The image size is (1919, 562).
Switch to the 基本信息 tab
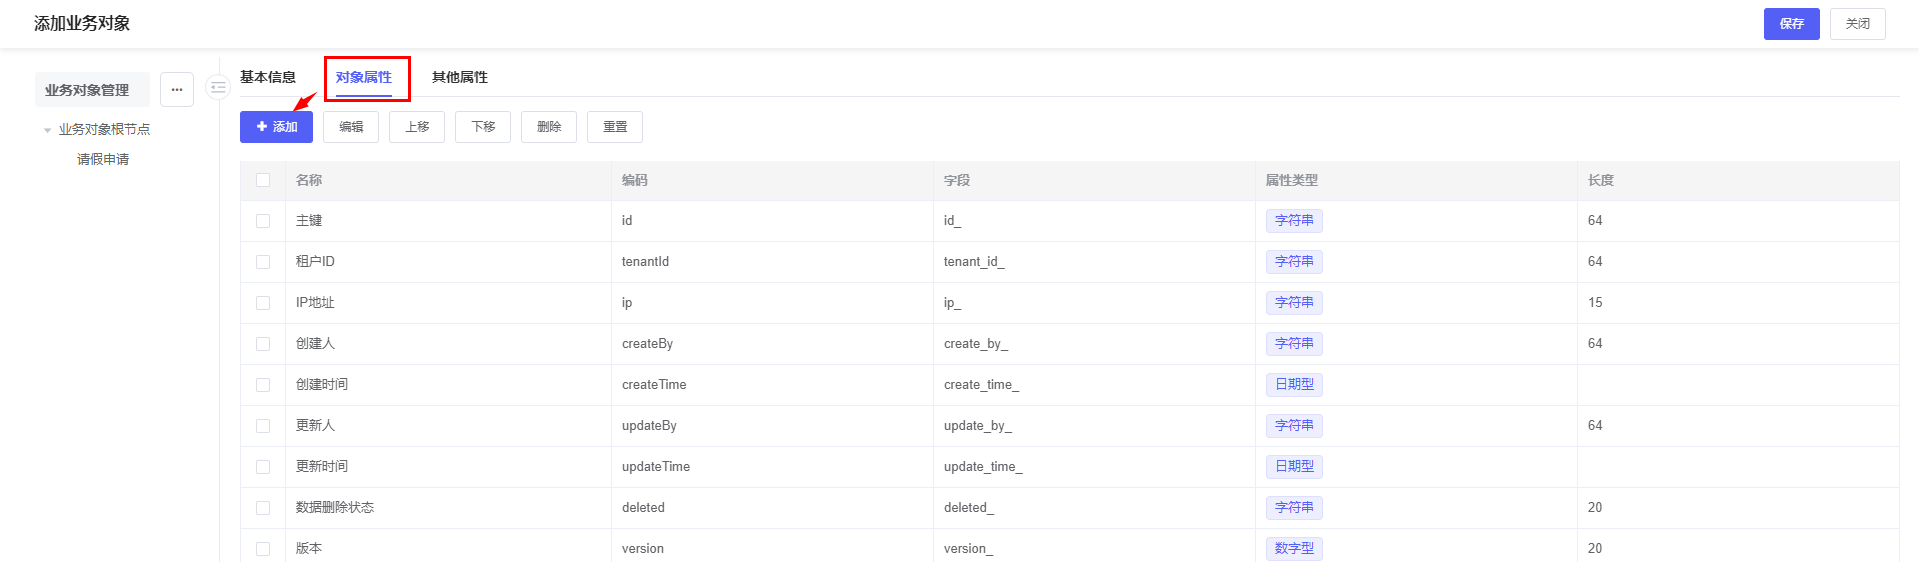point(268,77)
